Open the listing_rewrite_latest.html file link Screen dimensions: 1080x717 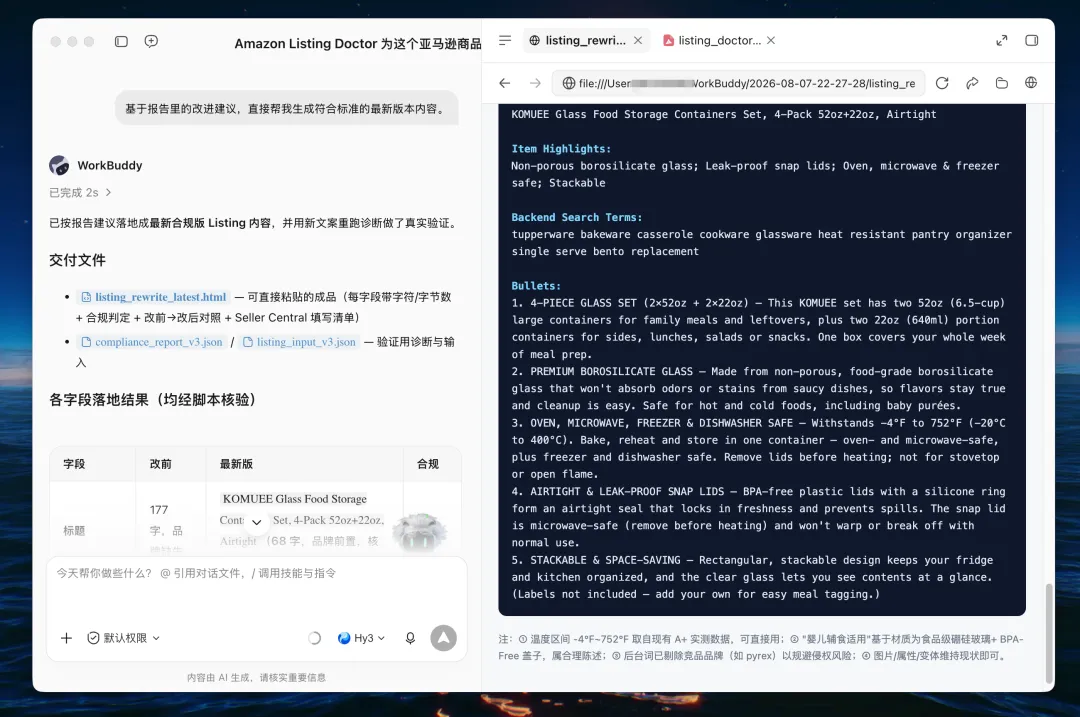(x=154, y=297)
